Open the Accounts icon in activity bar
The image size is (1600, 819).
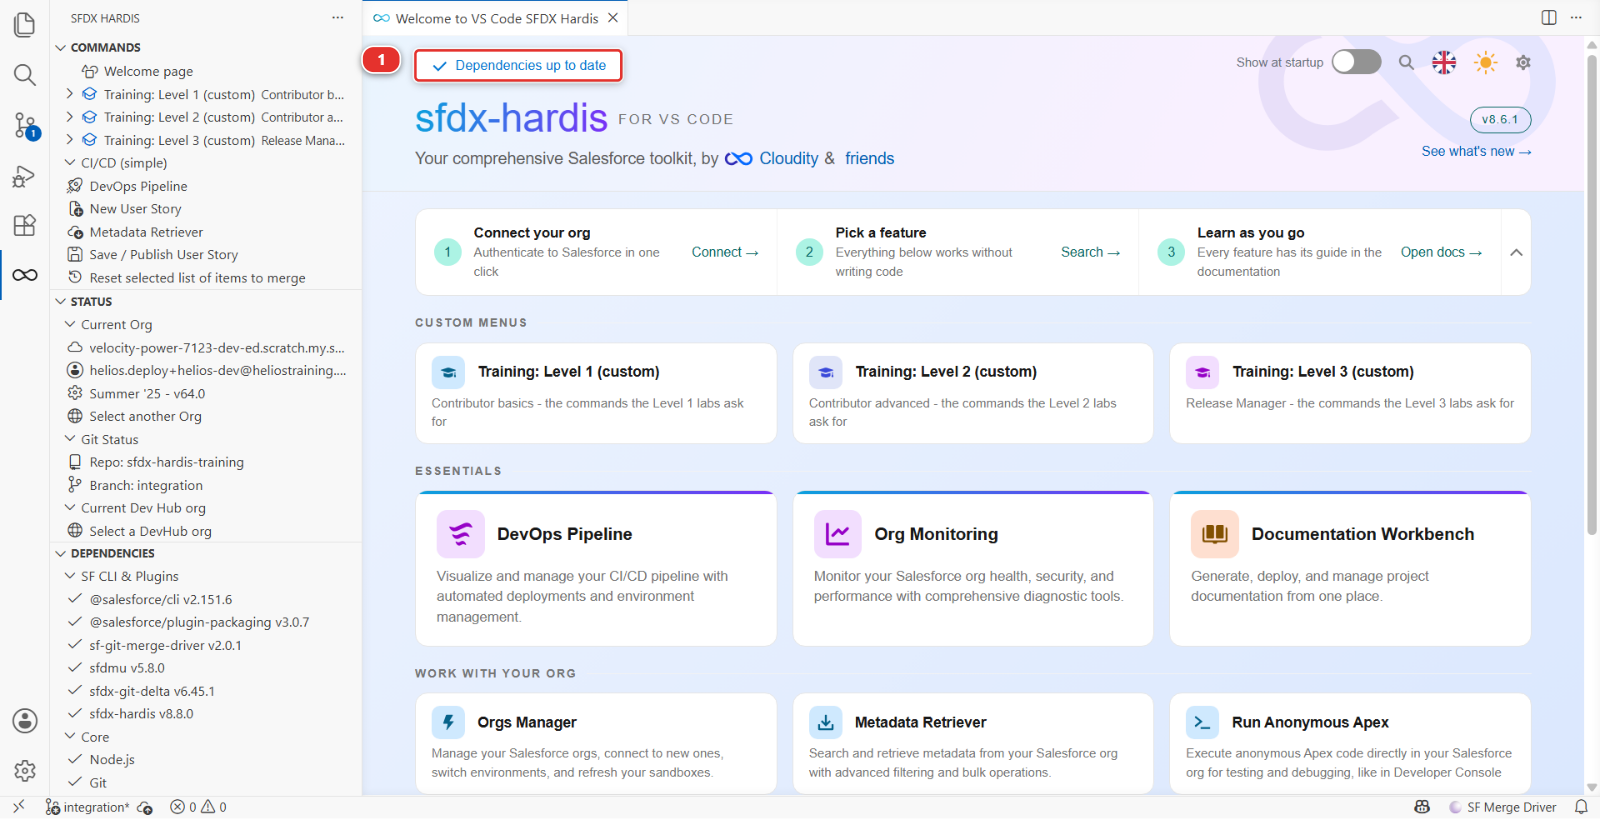click(25, 721)
